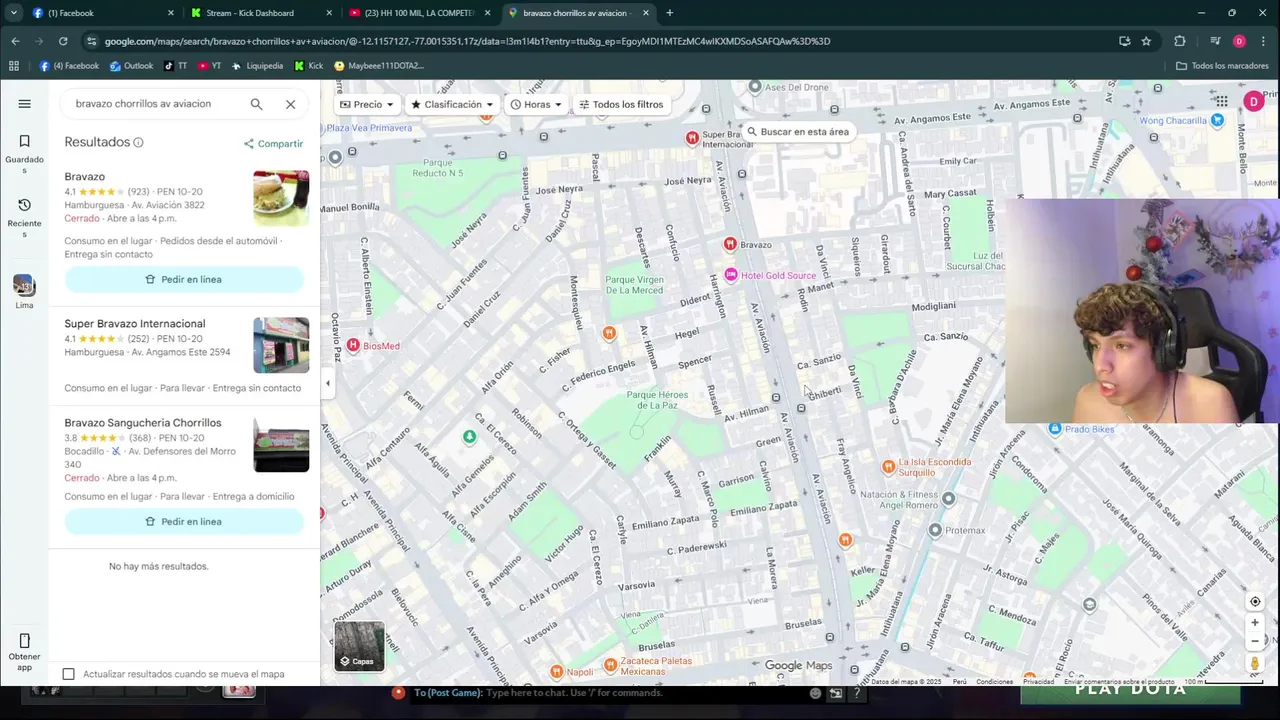Click the Bravazo red map pin
This screenshot has height=720, width=1280.
tap(730, 244)
